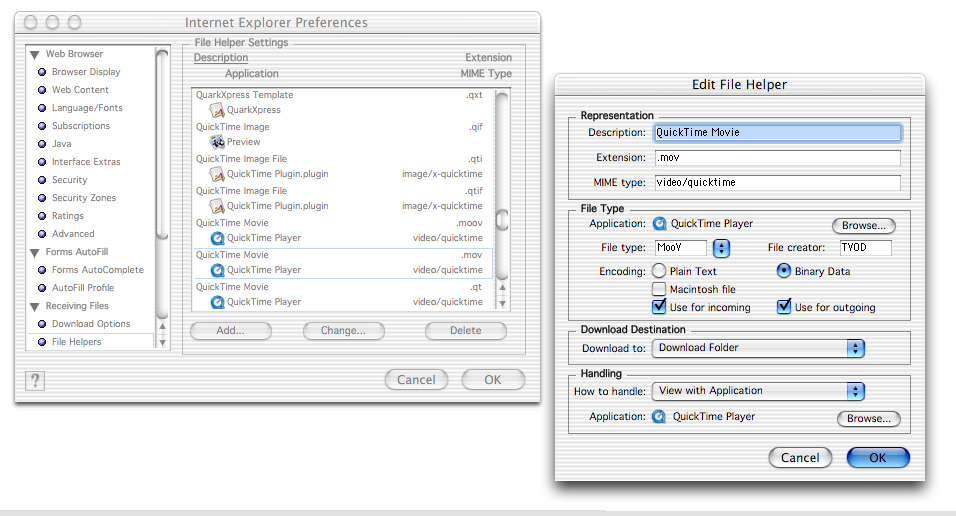Click the QuarkXpress application icon in helper list
The width and height of the screenshot is (956, 516).
pyautogui.click(x=217, y=110)
